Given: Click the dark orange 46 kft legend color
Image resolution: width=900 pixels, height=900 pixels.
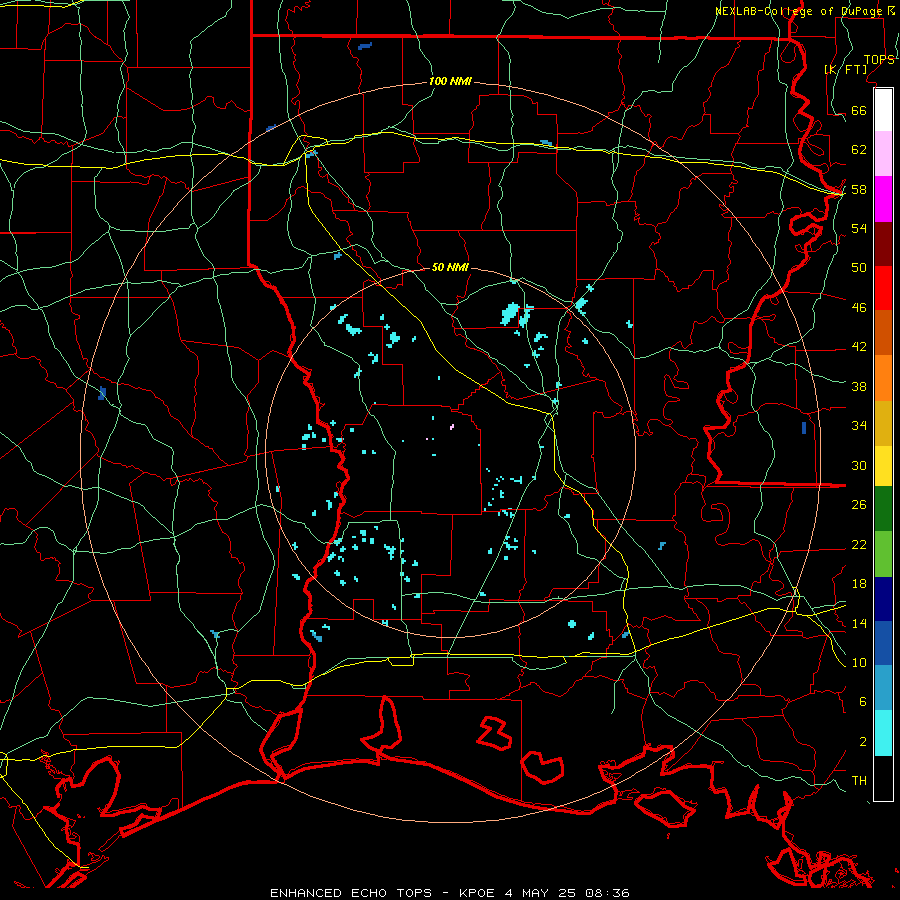Looking at the screenshot, I should point(883,333).
